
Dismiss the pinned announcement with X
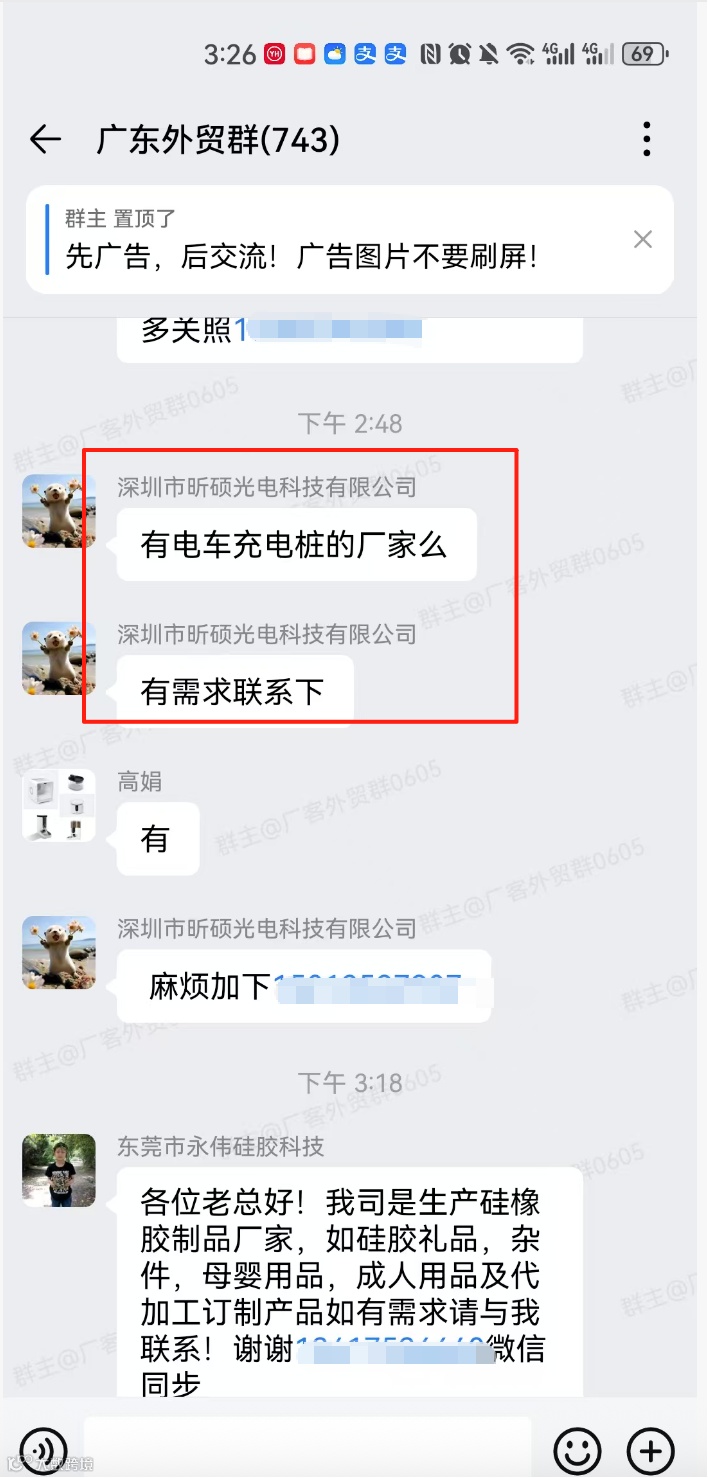643,239
